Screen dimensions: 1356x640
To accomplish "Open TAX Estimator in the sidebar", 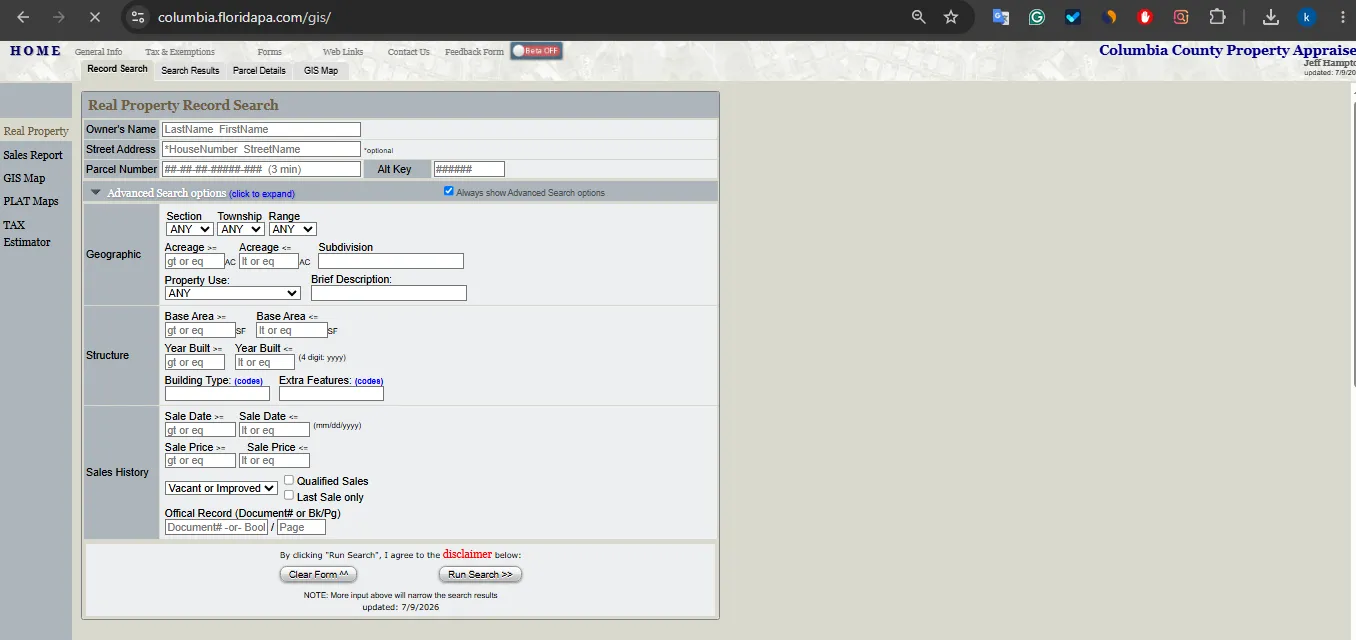I will [27, 233].
